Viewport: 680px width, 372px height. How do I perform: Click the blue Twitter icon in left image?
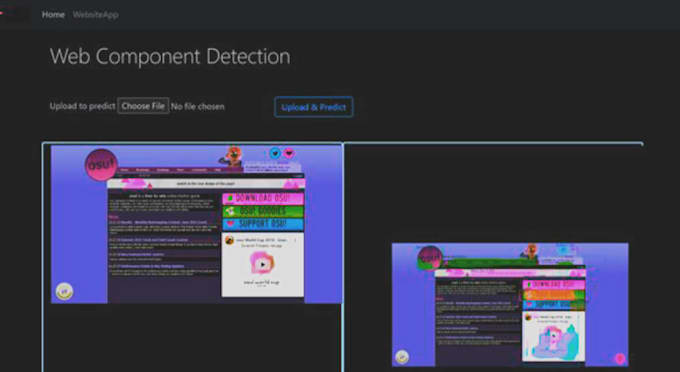pos(275,153)
